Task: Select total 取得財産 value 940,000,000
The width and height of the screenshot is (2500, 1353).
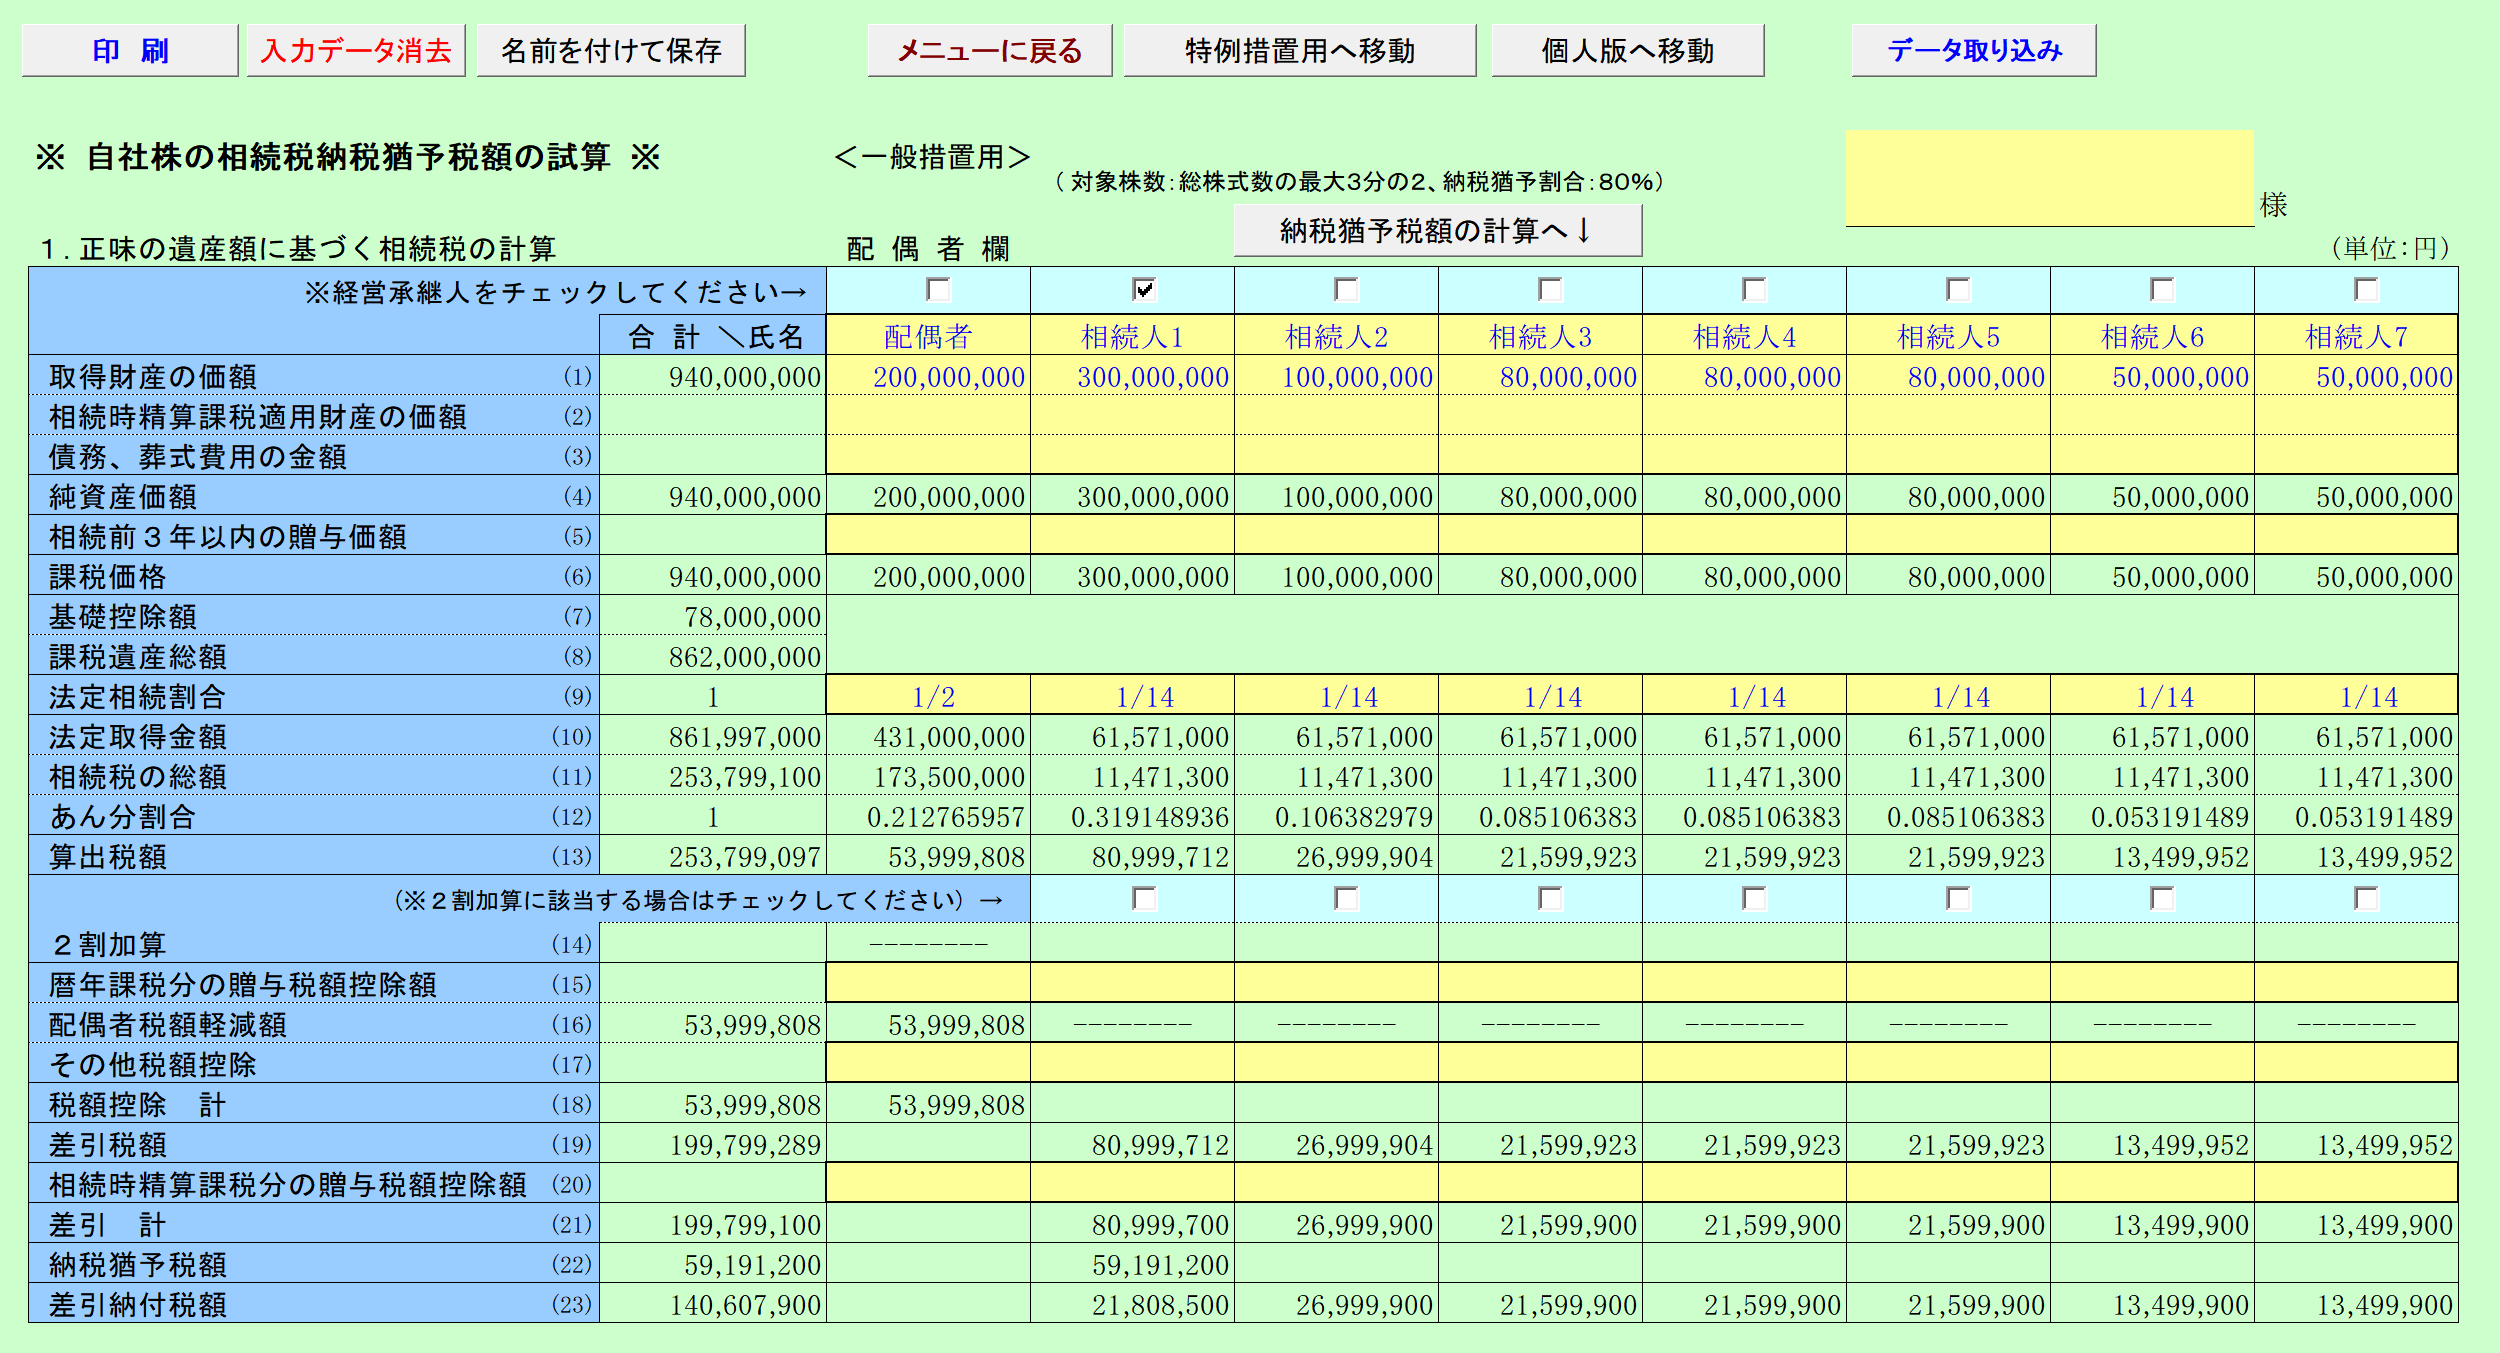Action: 713,376
